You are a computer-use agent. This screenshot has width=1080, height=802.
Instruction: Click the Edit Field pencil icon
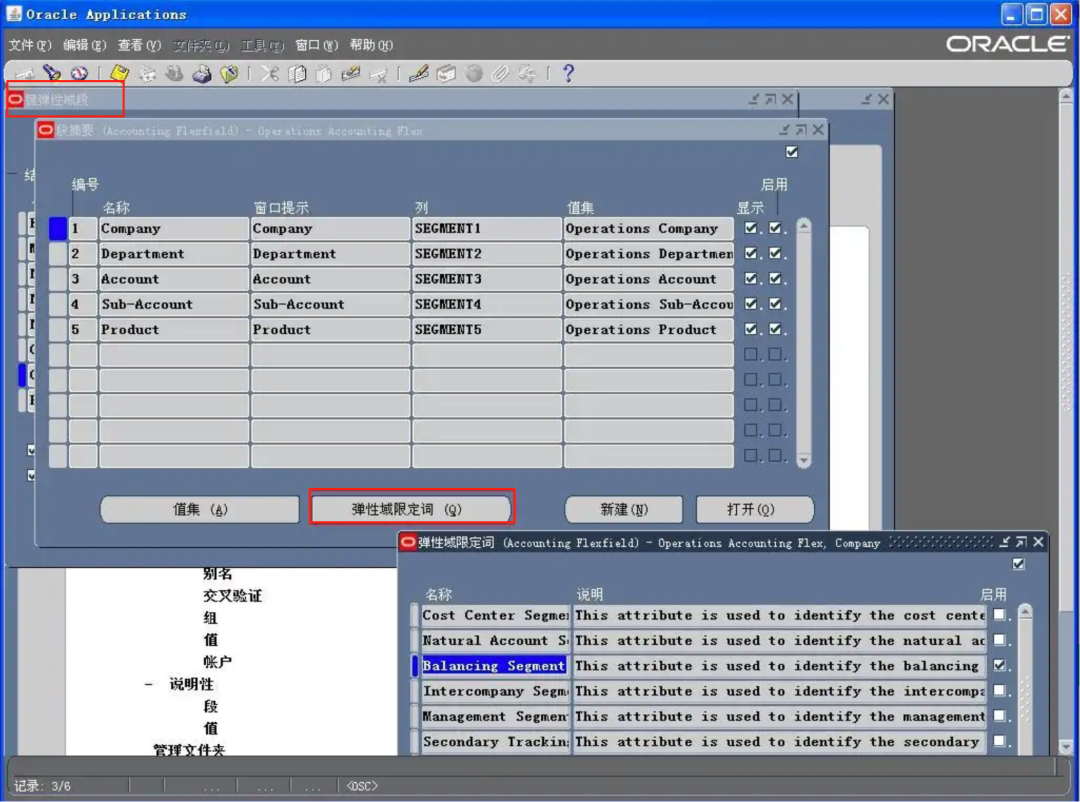(x=419, y=74)
